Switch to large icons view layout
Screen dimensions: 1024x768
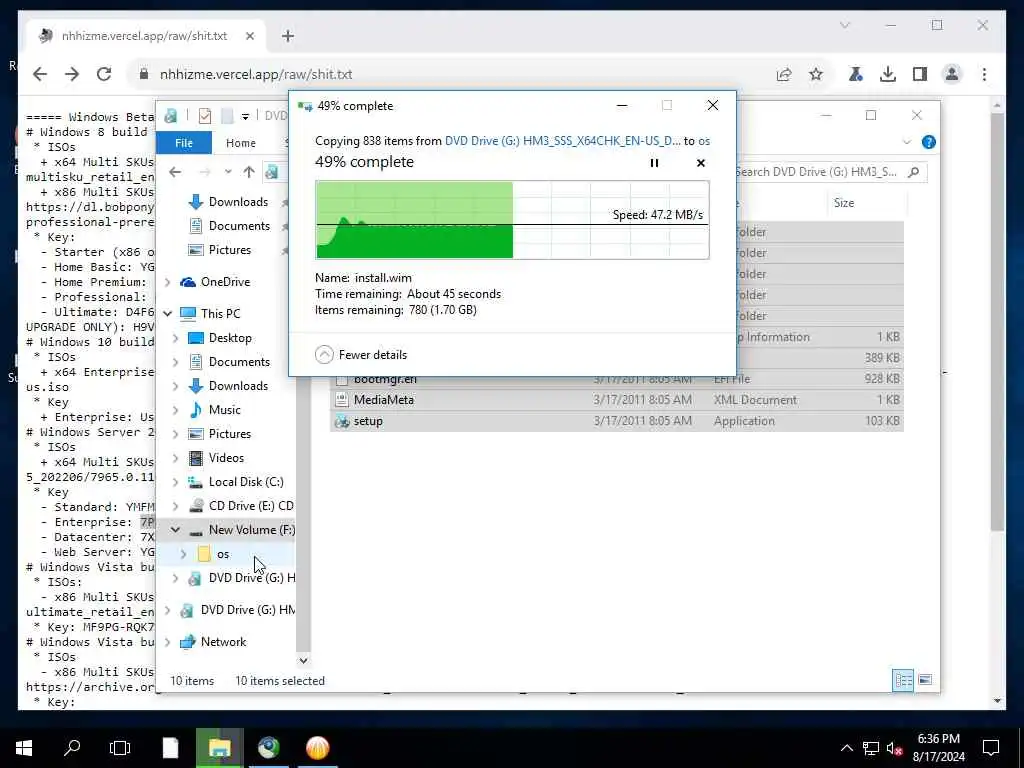925,680
